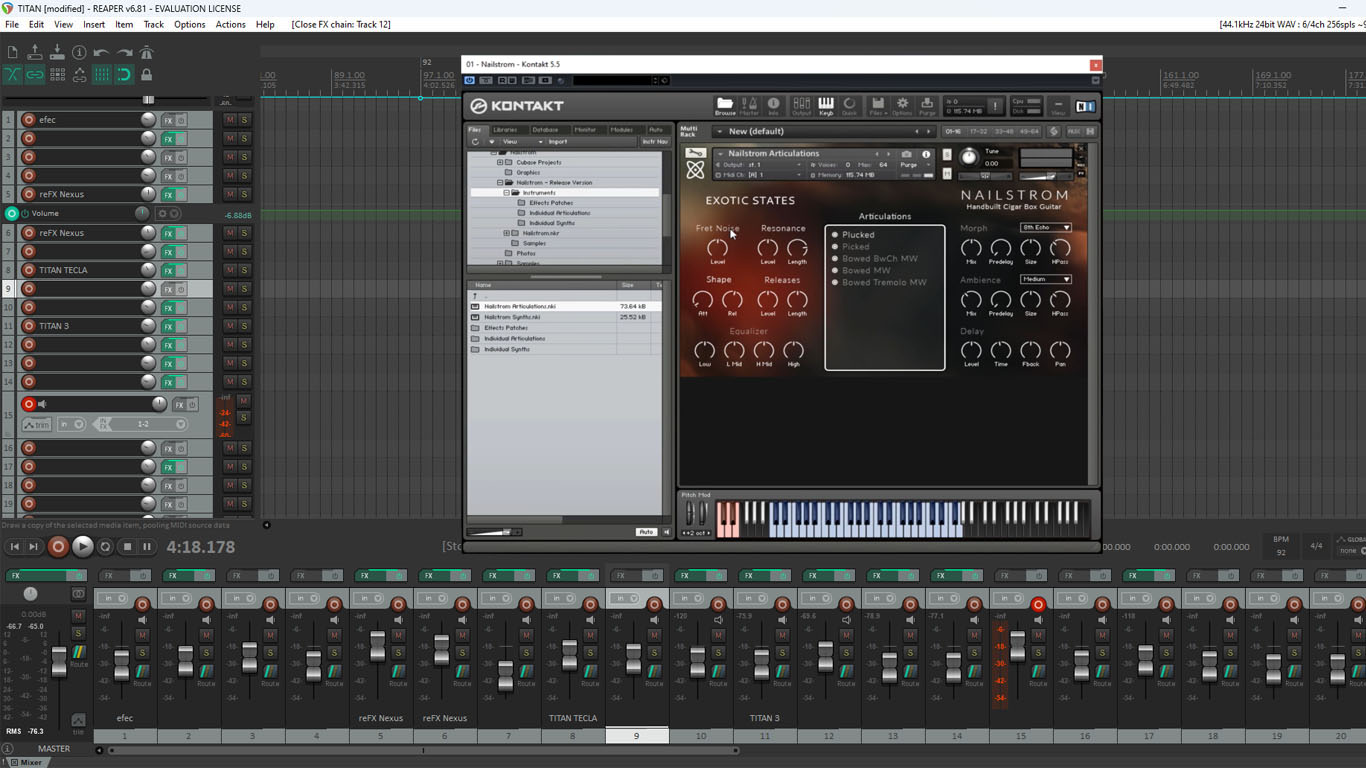Toggle the metronome icon
The height and width of the screenshot is (768, 1366).
(x=146, y=53)
